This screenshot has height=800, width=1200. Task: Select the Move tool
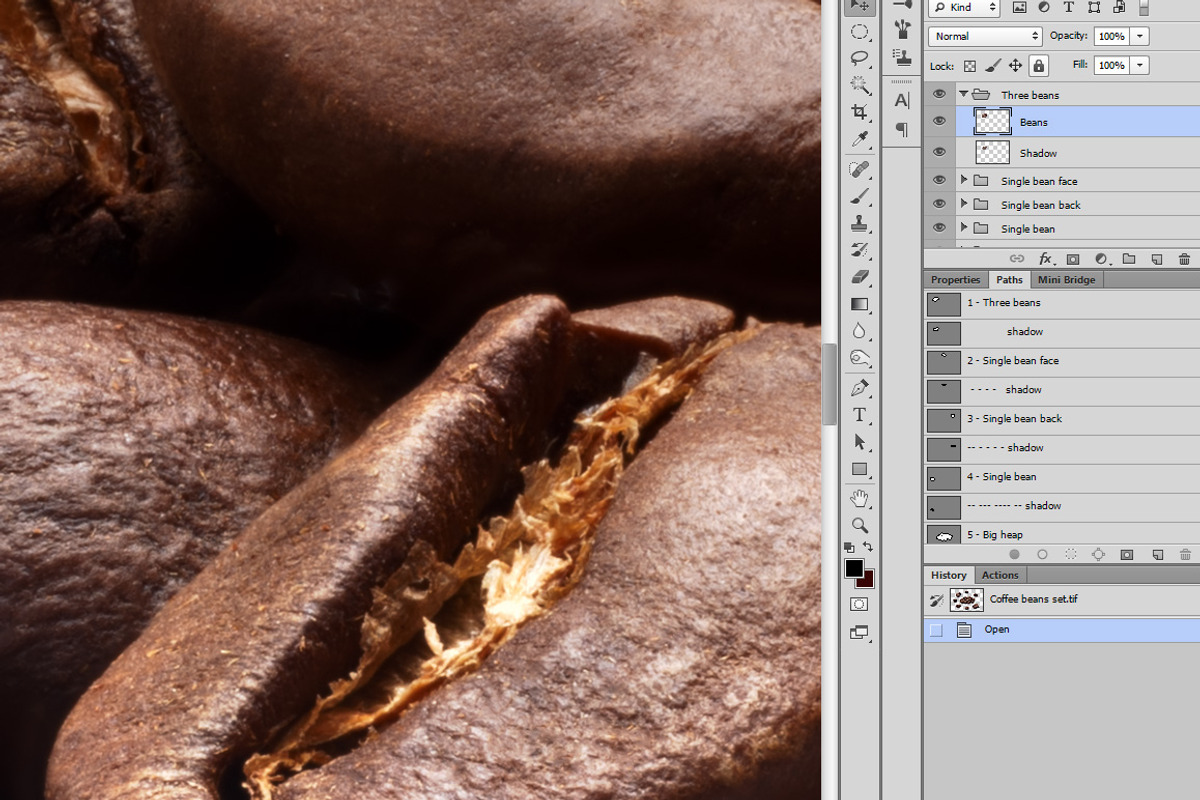click(x=859, y=6)
